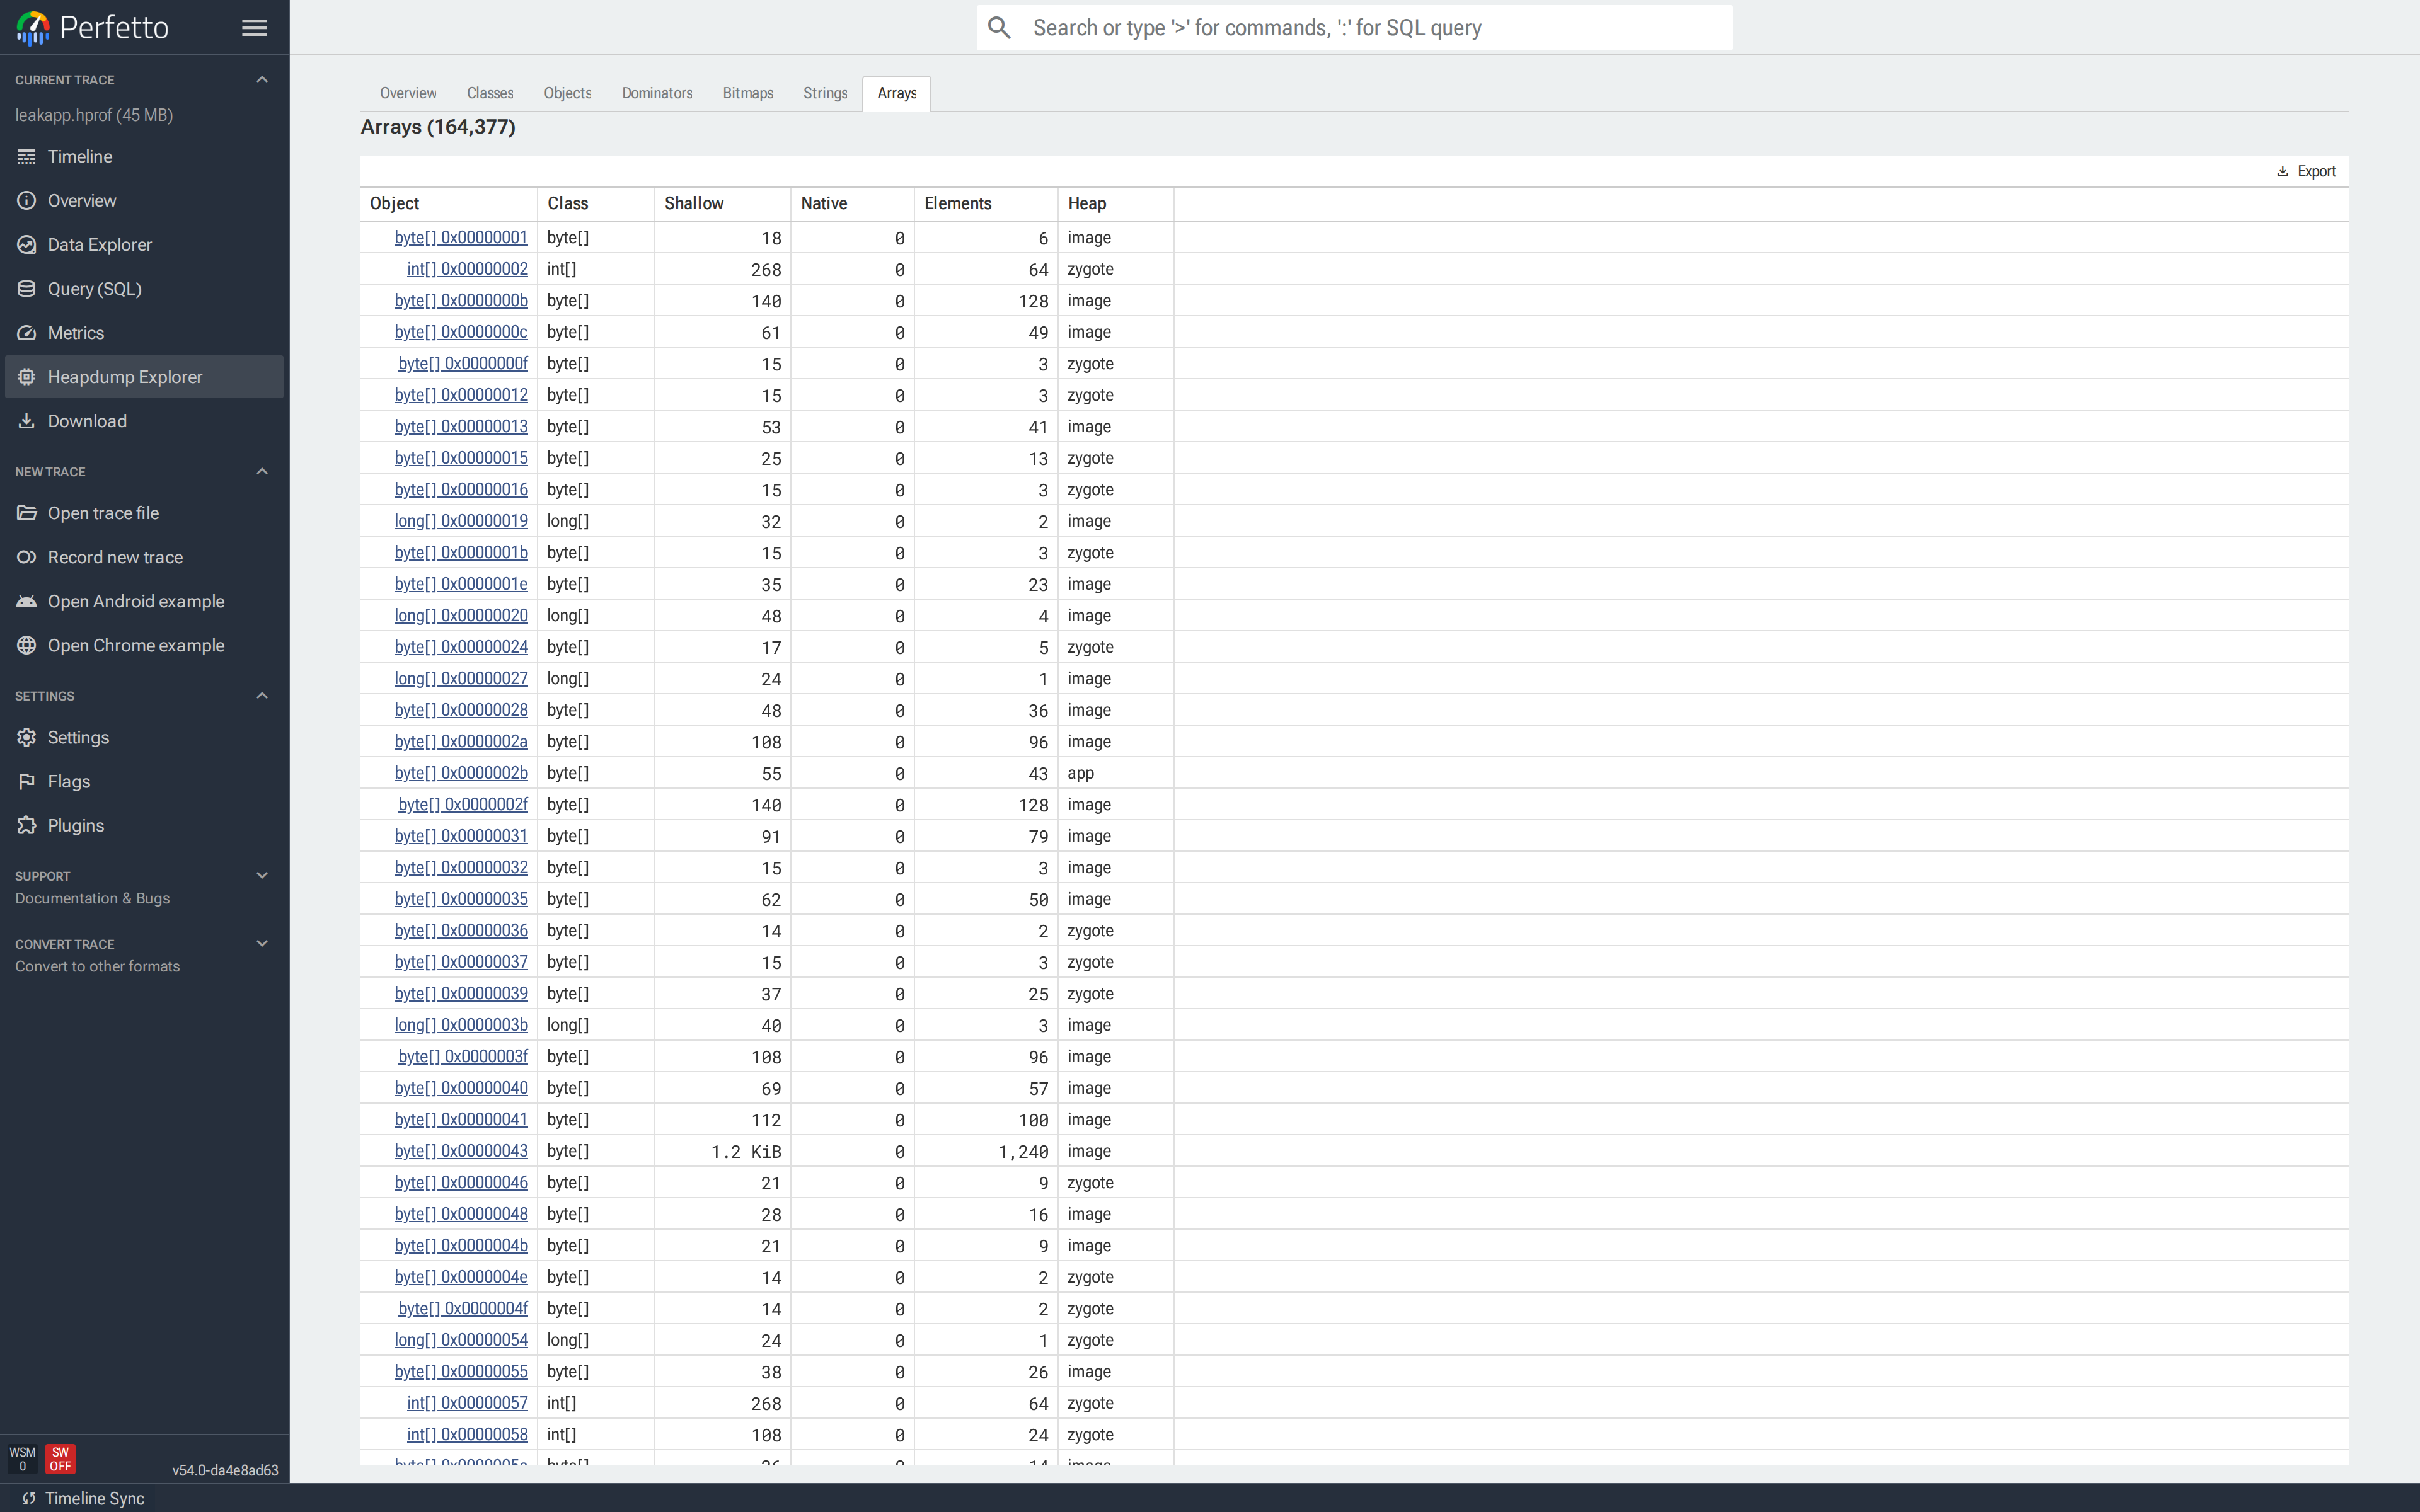
Task: Click the search bar for commands
Action: pyautogui.click(x=1354, y=27)
